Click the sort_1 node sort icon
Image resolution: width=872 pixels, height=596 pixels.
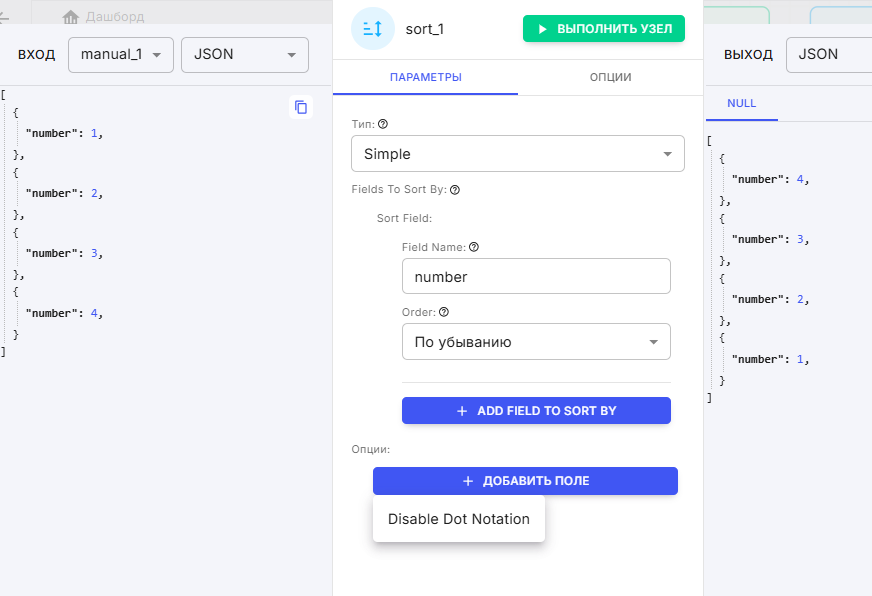pos(373,28)
